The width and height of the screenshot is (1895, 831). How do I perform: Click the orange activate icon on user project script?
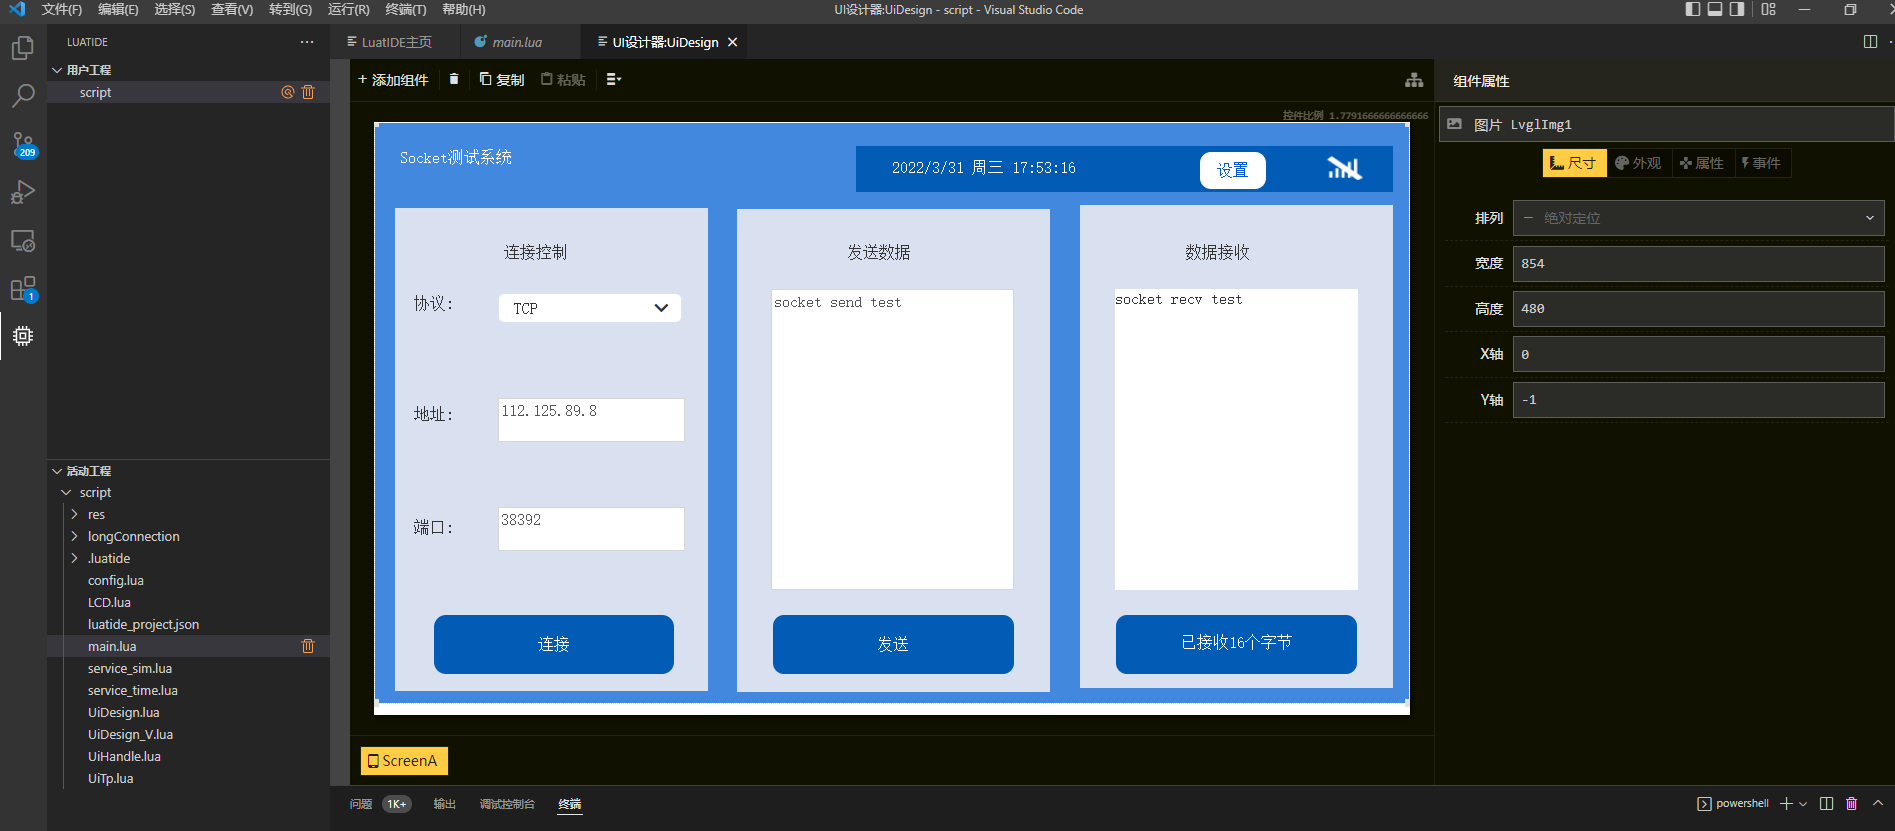[287, 92]
